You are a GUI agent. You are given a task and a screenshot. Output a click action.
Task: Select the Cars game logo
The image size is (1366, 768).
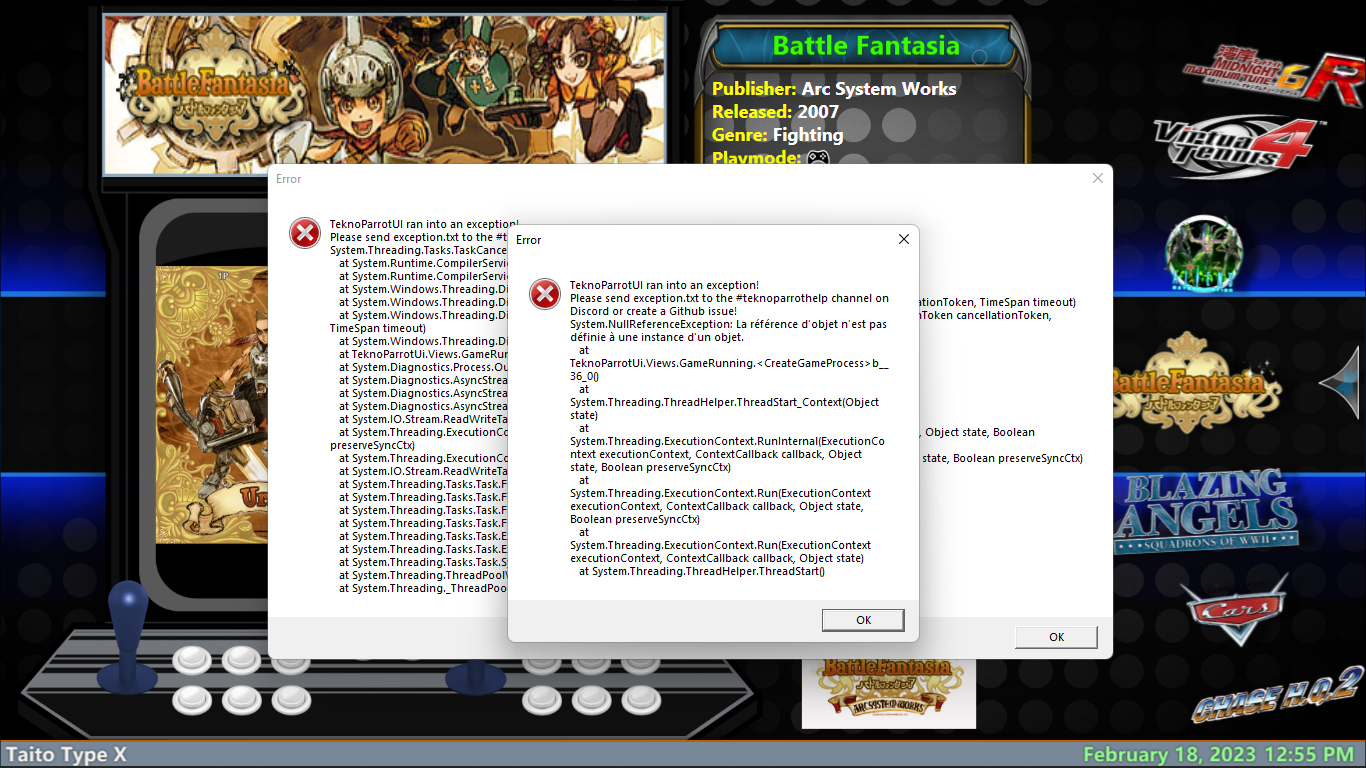click(1234, 609)
